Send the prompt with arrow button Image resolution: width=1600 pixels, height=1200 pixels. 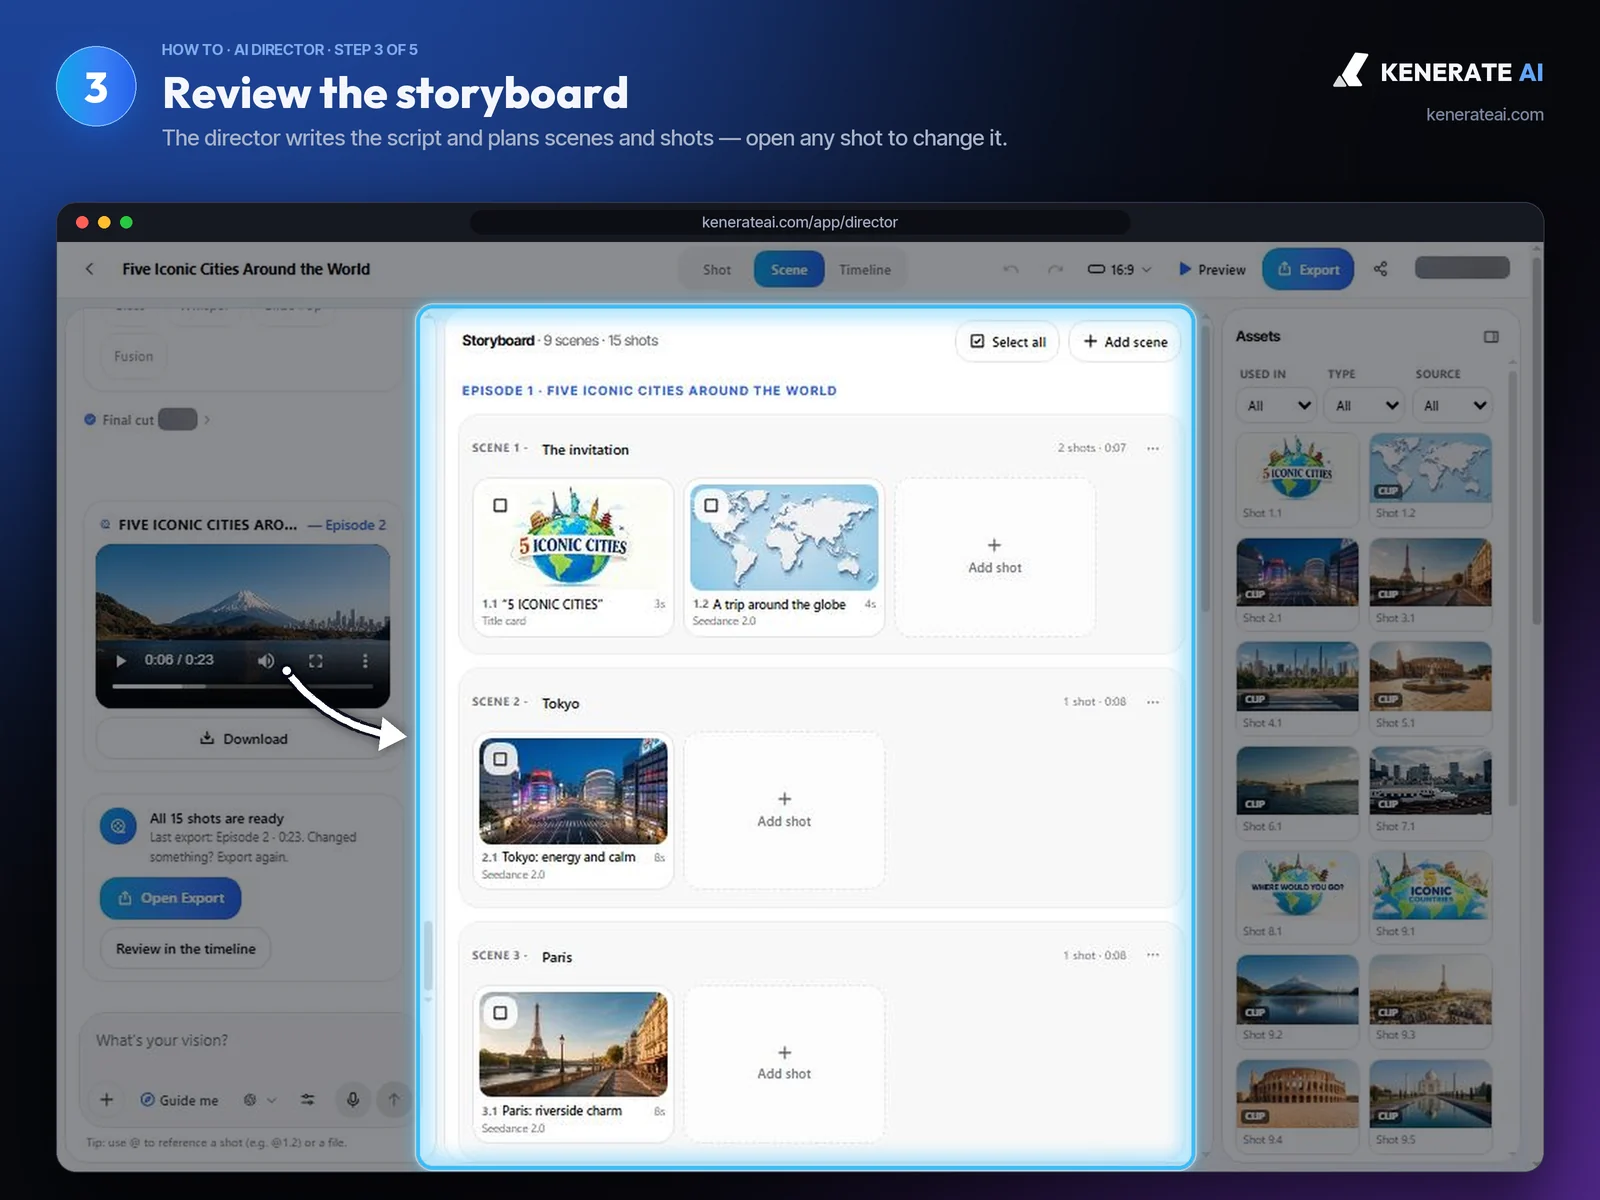click(x=394, y=1099)
